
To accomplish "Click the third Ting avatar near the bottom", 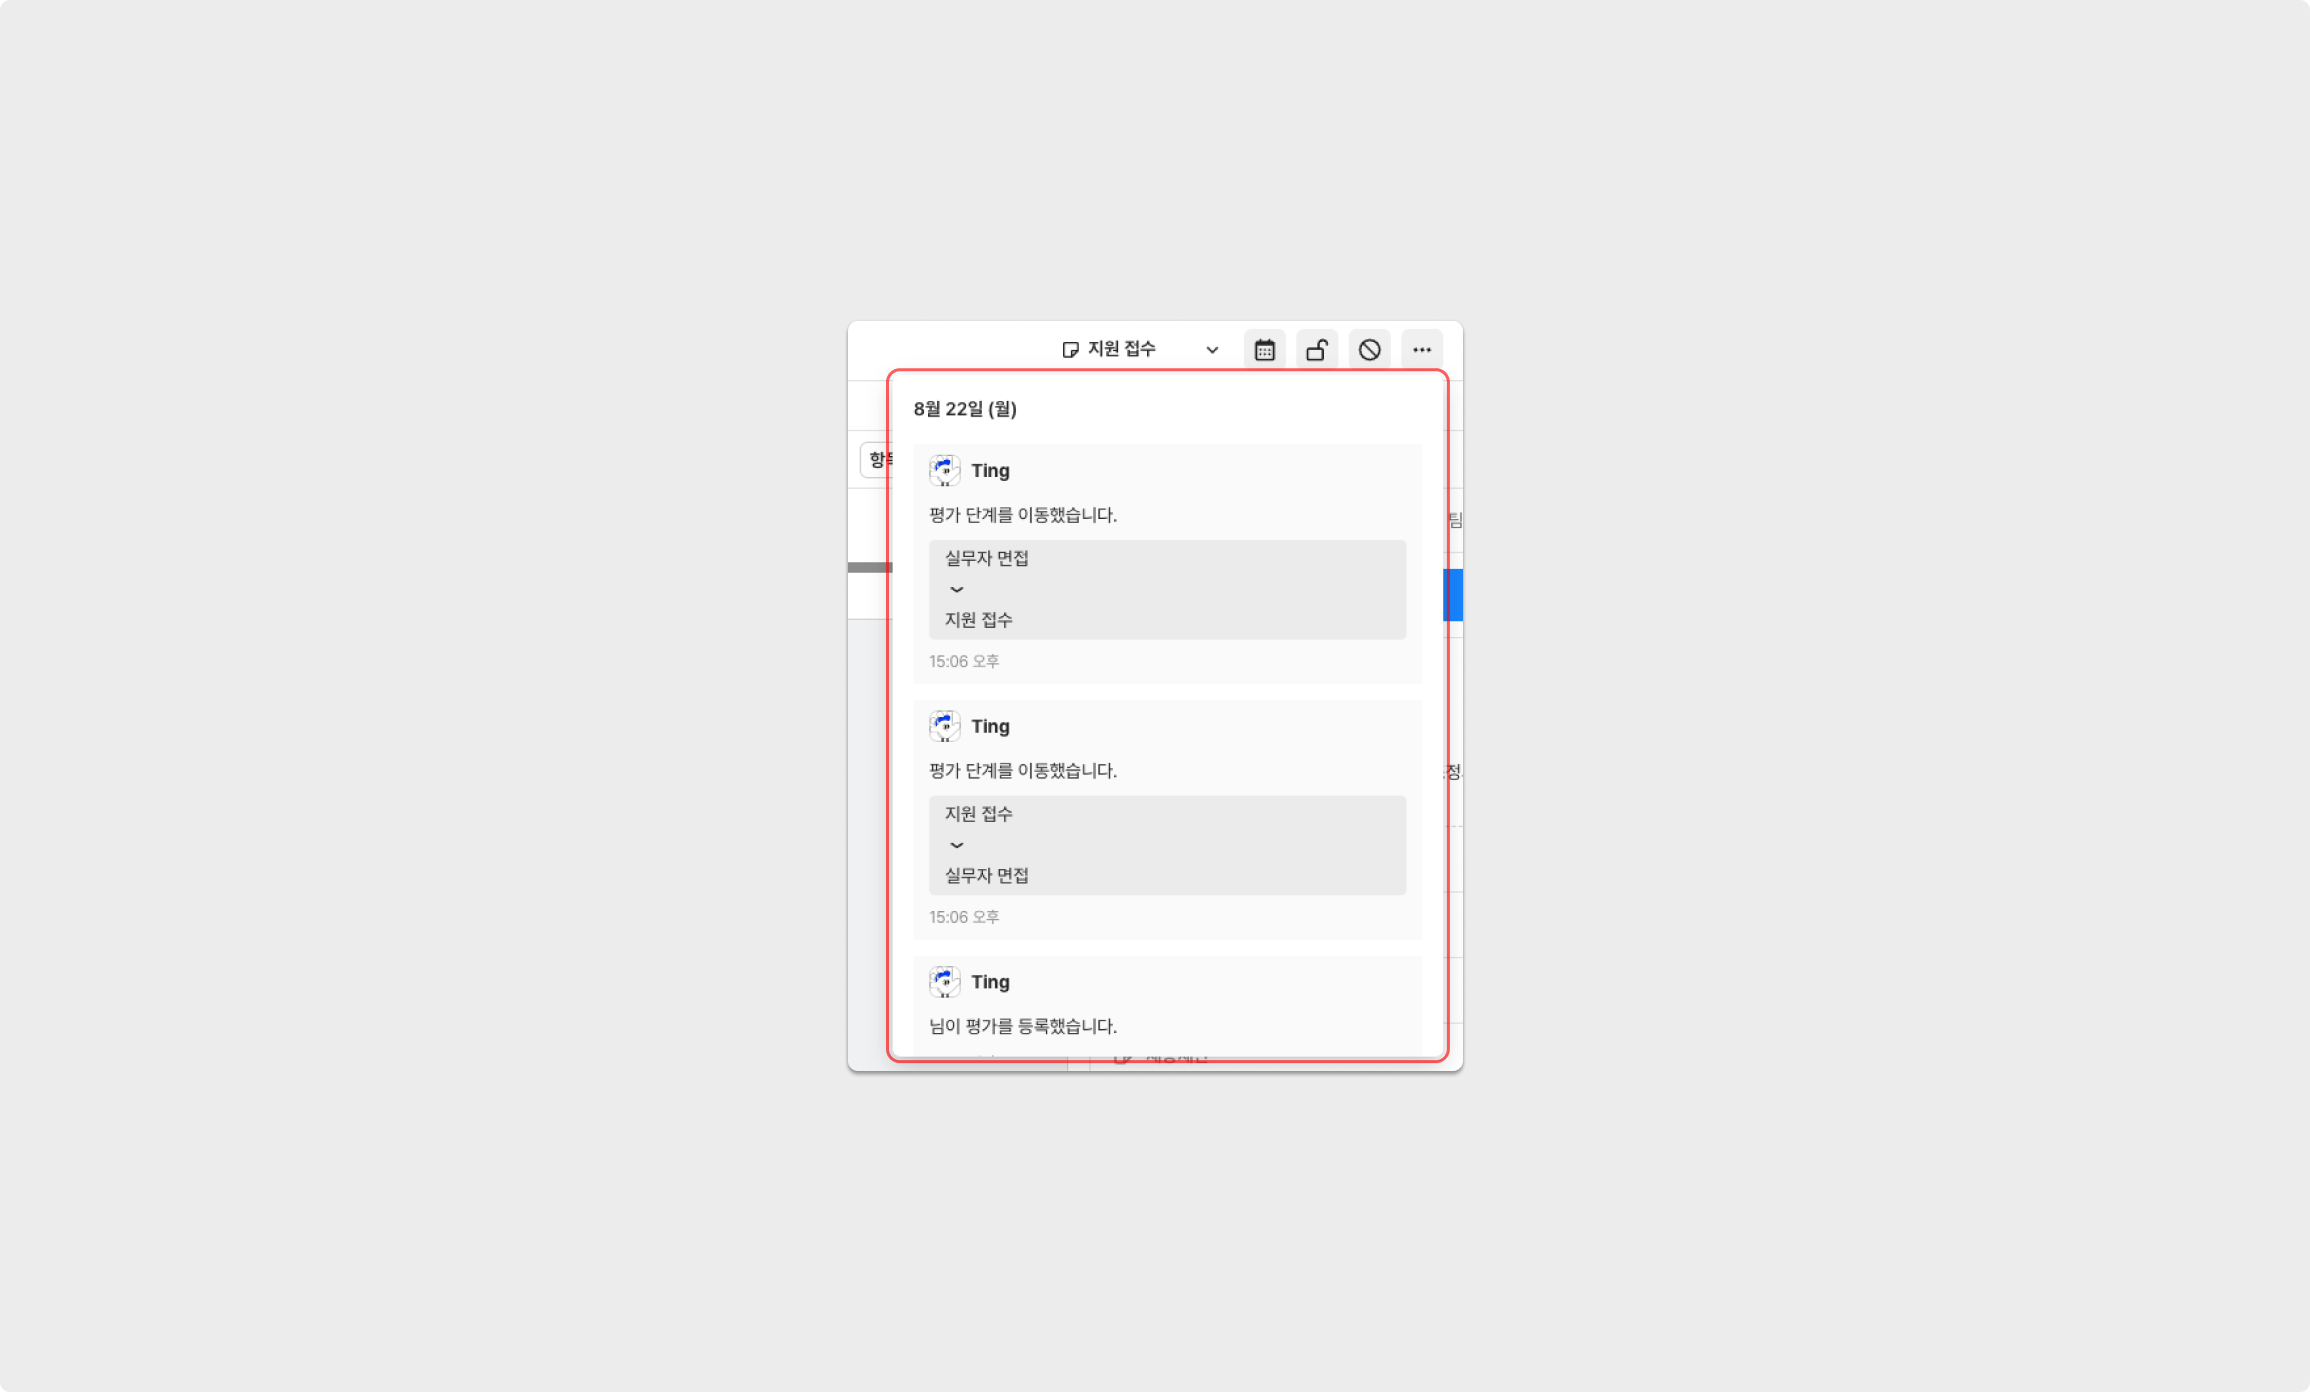I will pyautogui.click(x=944, y=982).
